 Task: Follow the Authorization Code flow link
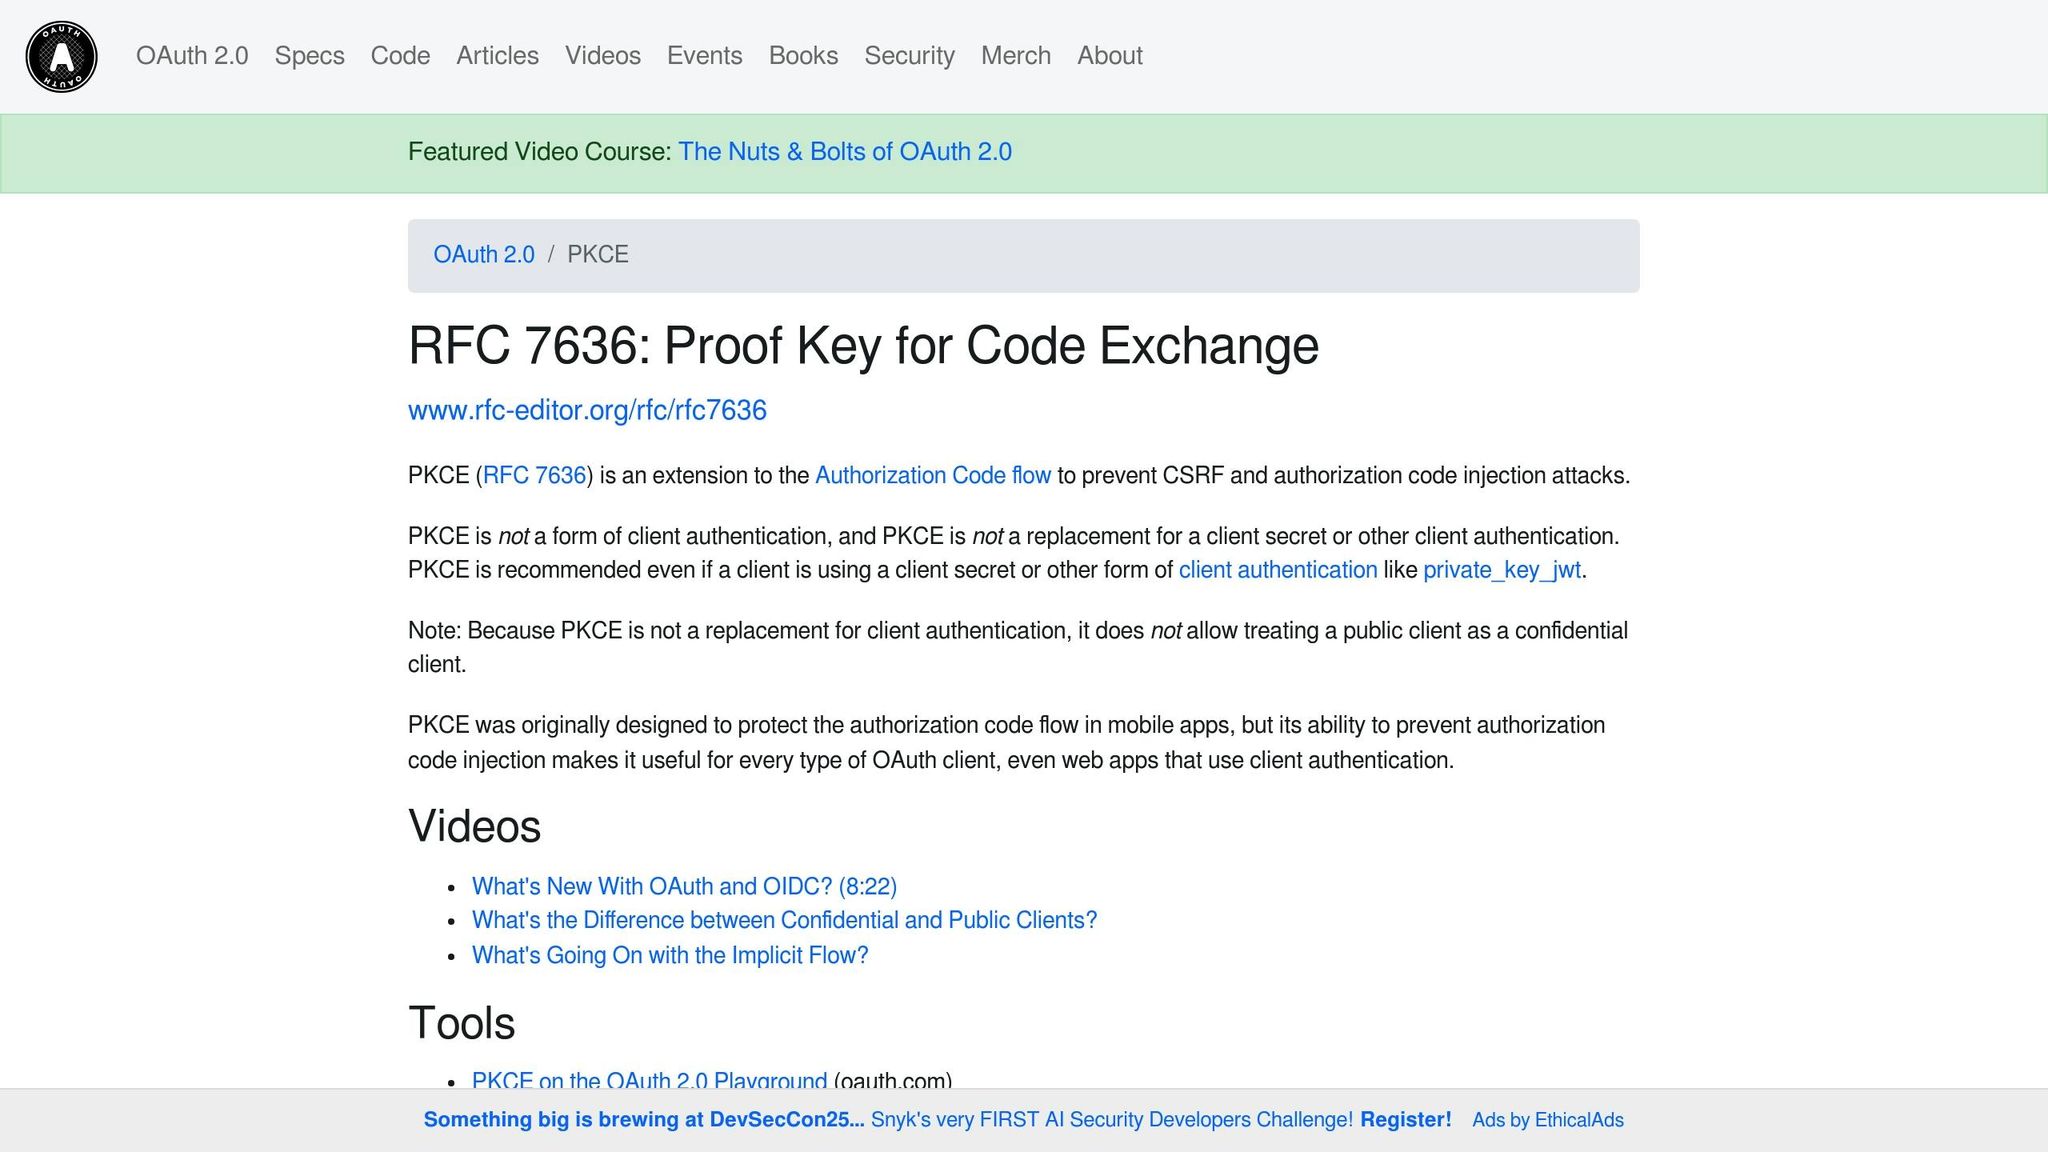(932, 476)
